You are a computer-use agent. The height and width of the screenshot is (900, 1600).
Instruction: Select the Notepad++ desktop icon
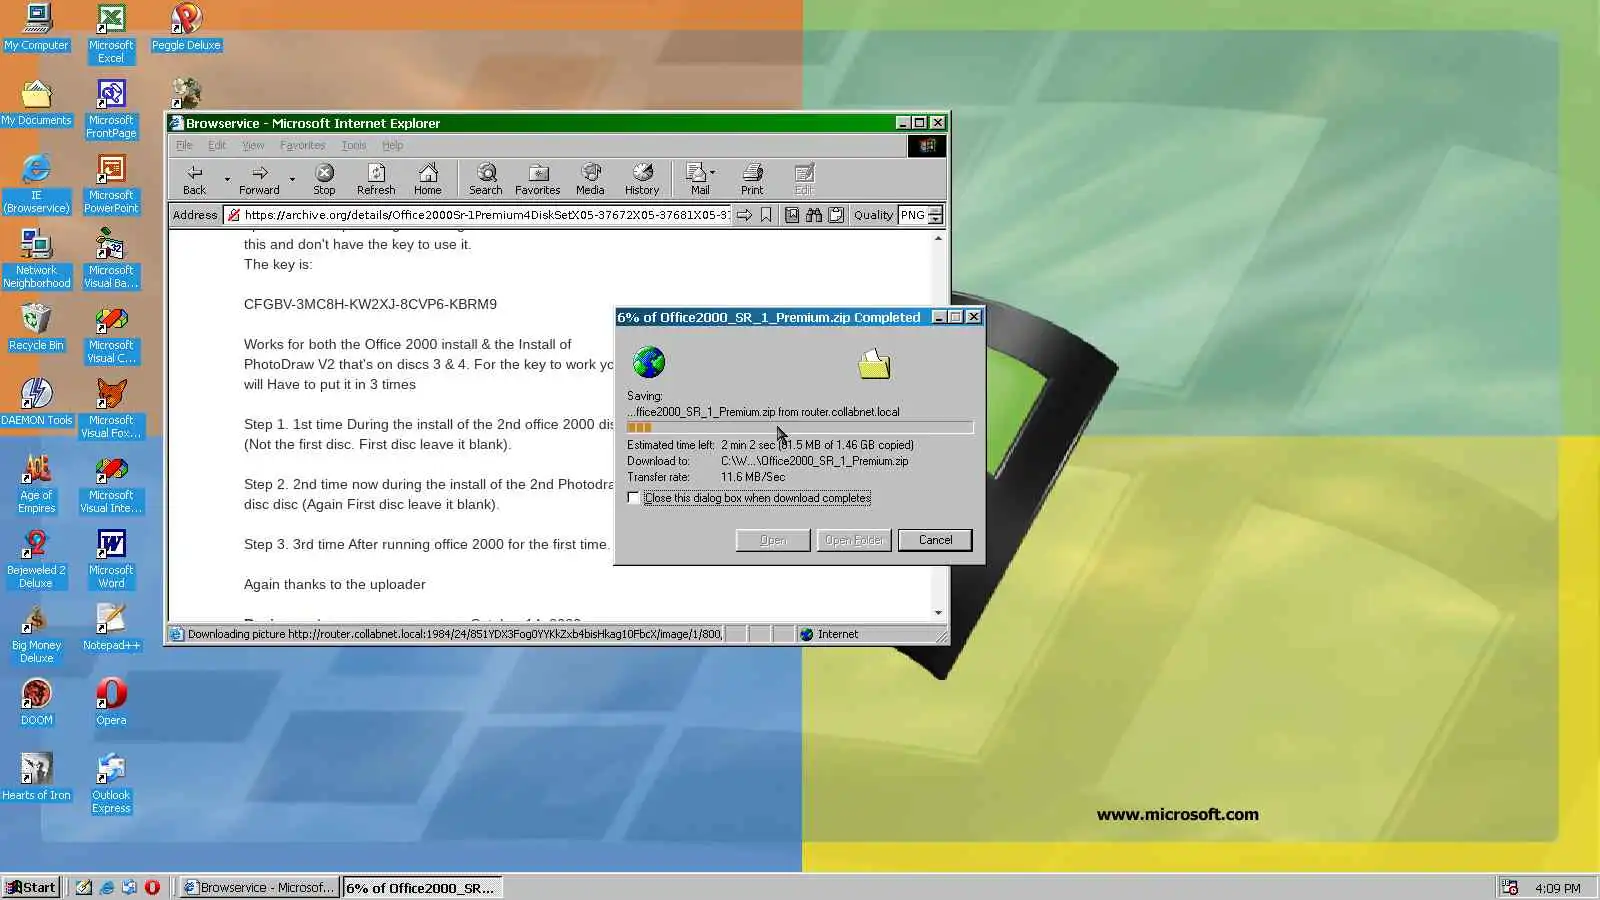111,627
